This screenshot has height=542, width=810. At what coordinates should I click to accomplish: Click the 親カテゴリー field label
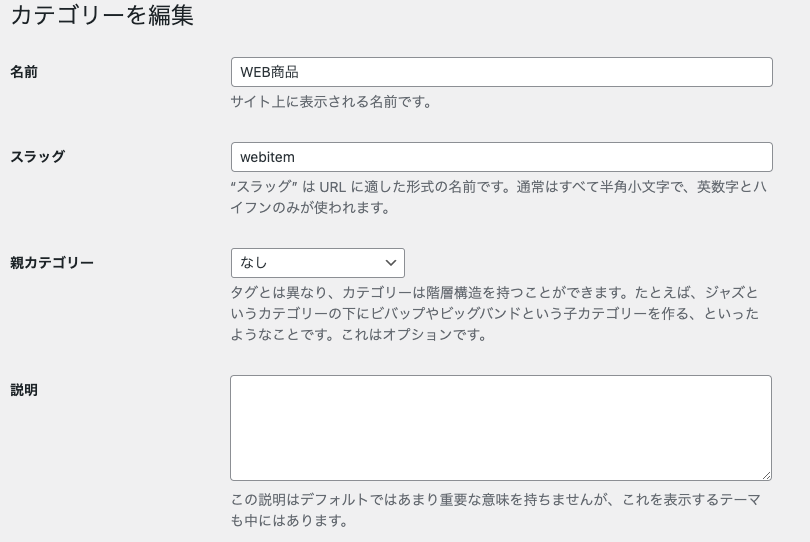[x=52, y=263]
